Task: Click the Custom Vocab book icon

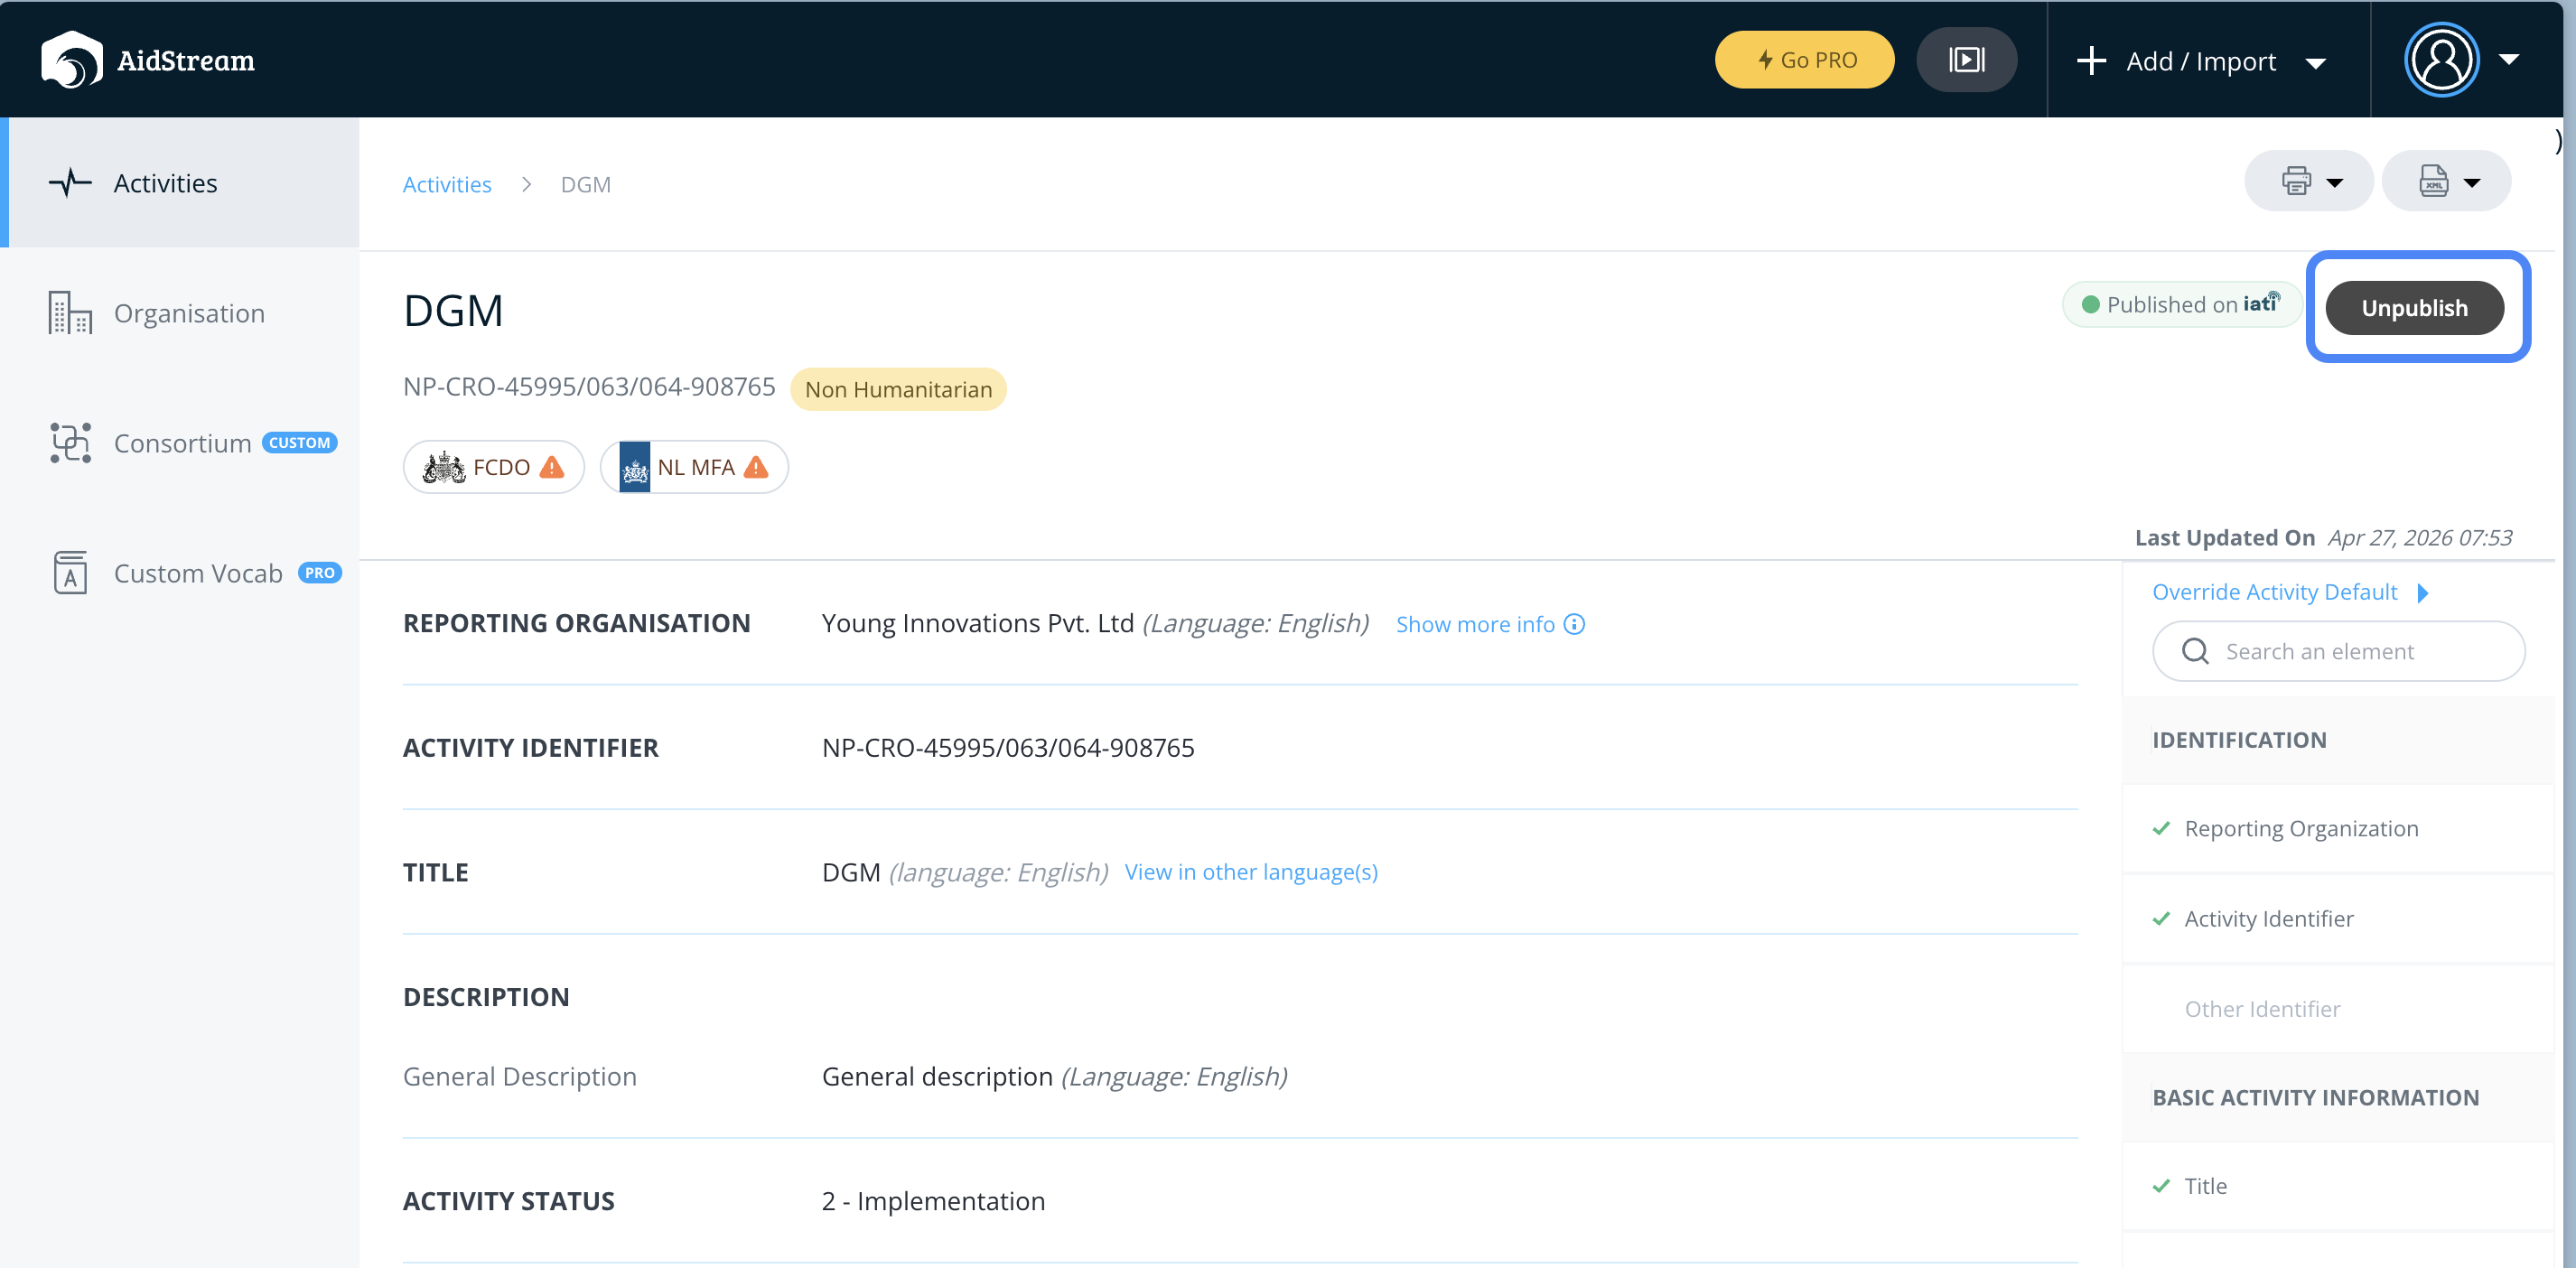Action: point(70,573)
